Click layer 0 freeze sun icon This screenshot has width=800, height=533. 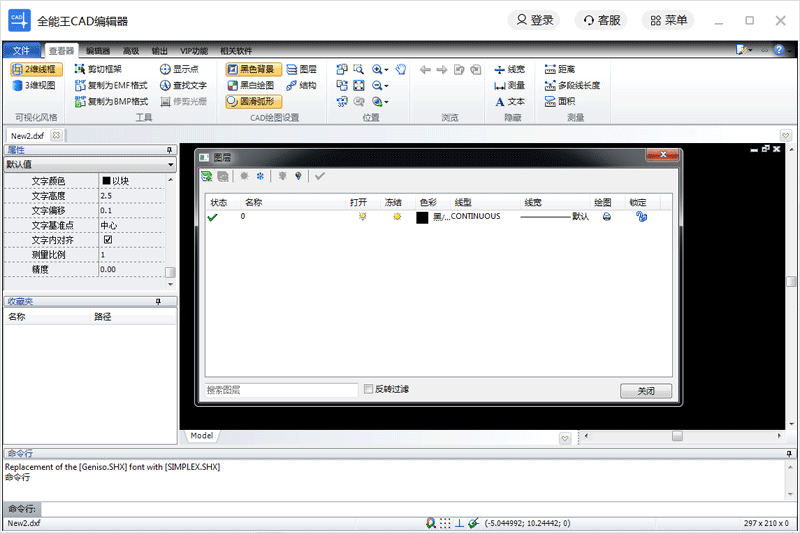[397, 216]
